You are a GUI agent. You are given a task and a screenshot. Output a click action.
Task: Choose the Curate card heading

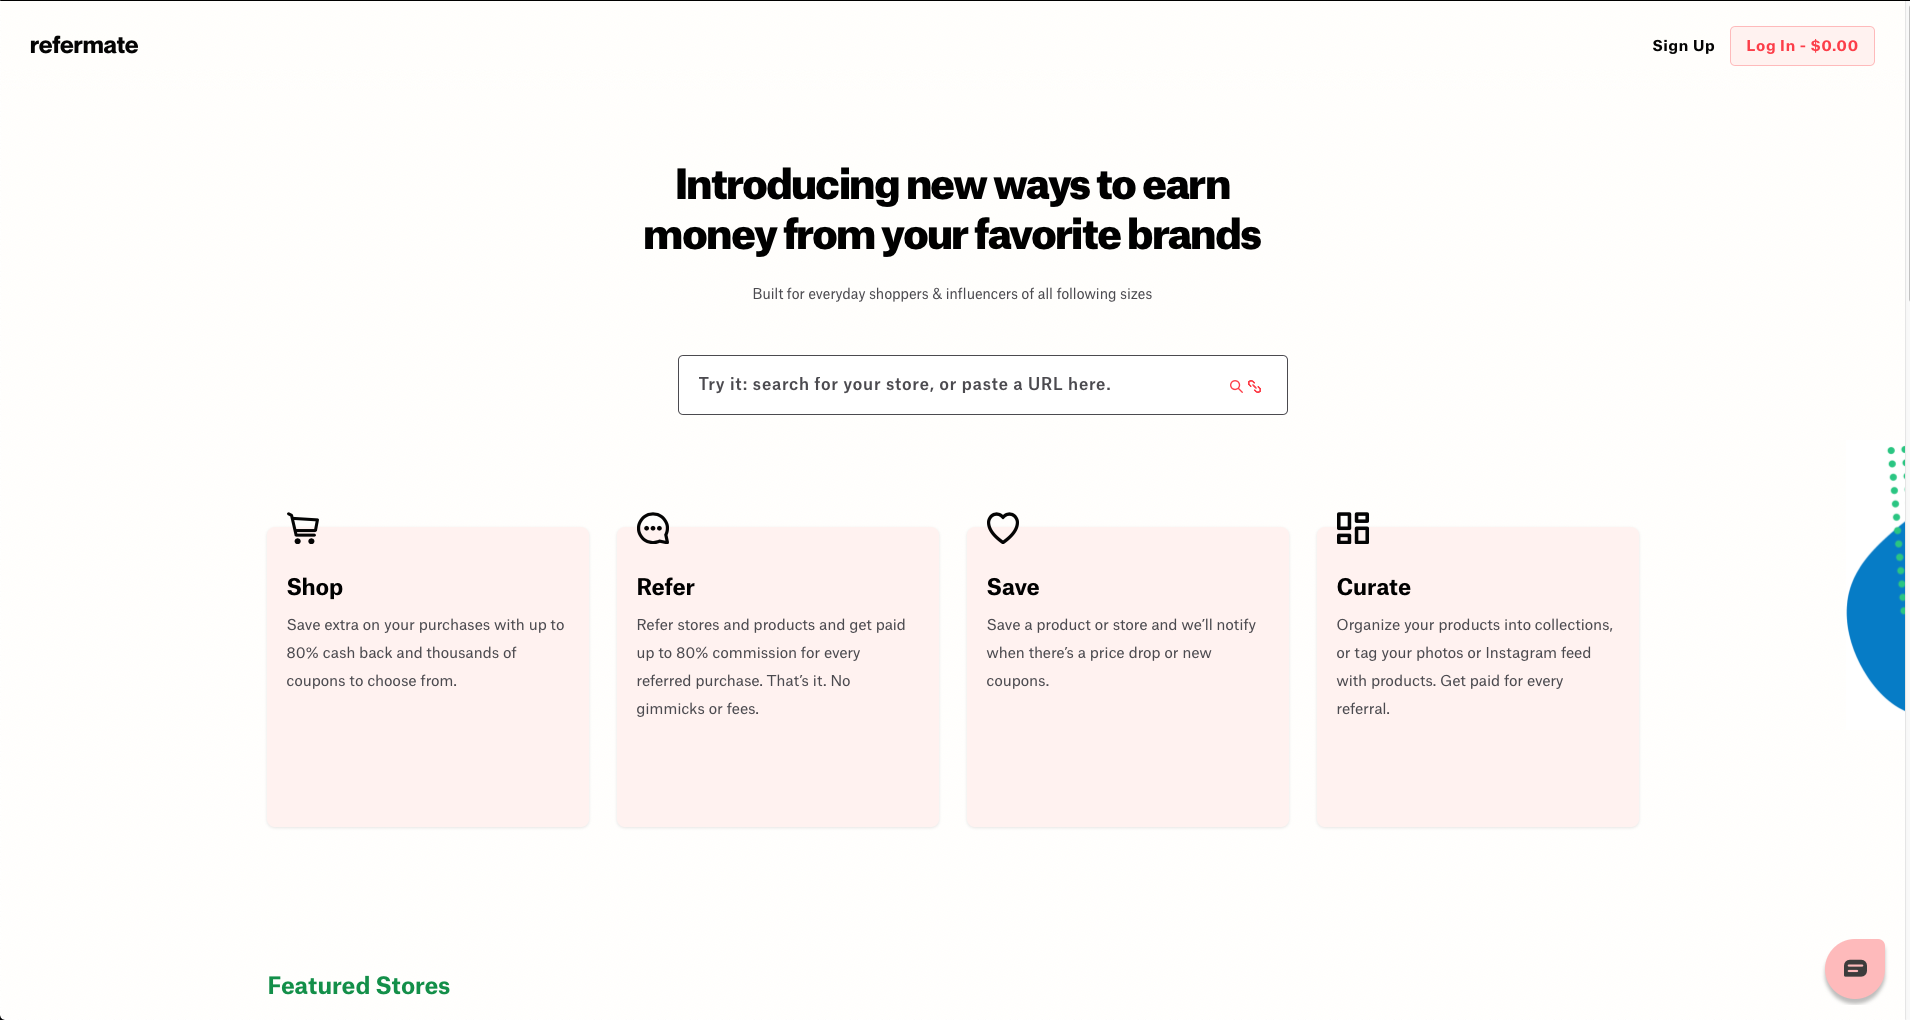click(x=1373, y=587)
